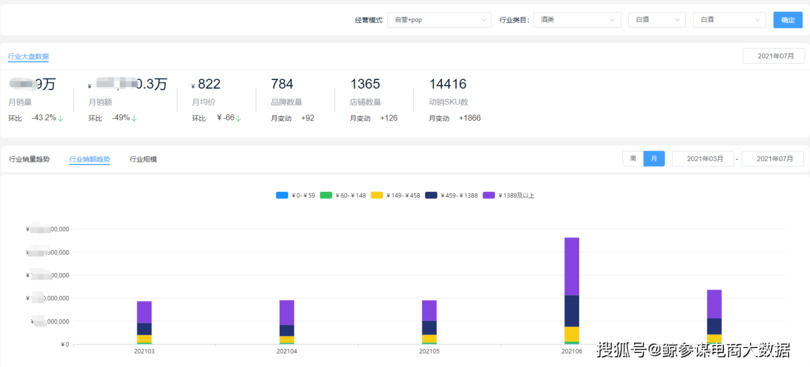Toggle the ¥0-¥59 blue legend swatch
The image size is (810, 367).
click(x=282, y=195)
